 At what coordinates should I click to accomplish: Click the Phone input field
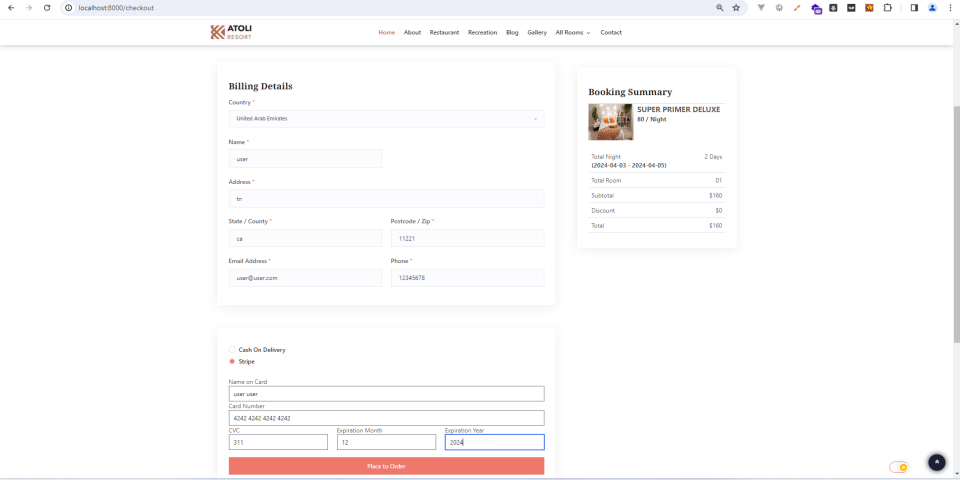(x=467, y=278)
